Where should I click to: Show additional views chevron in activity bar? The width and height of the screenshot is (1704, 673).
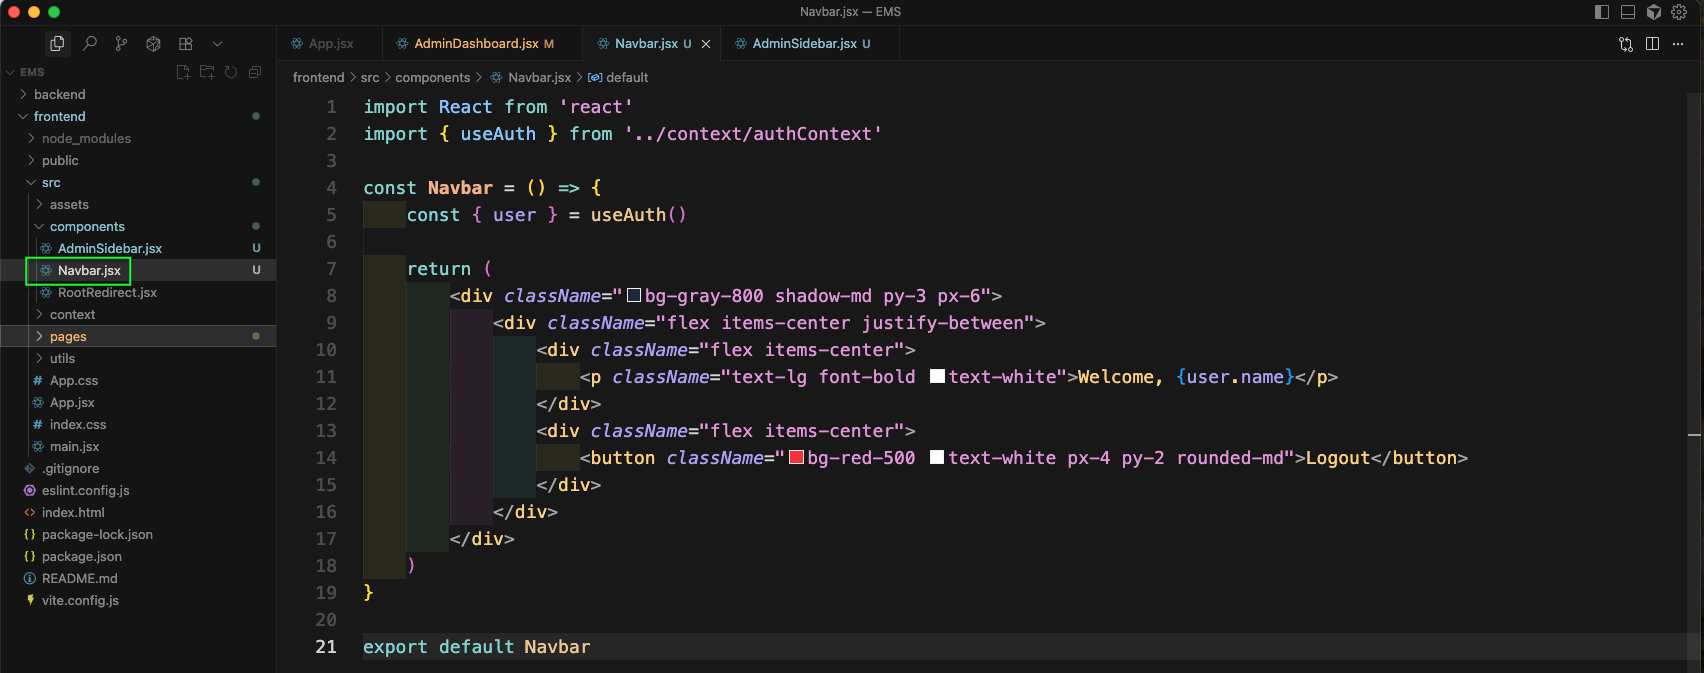pyautogui.click(x=217, y=44)
